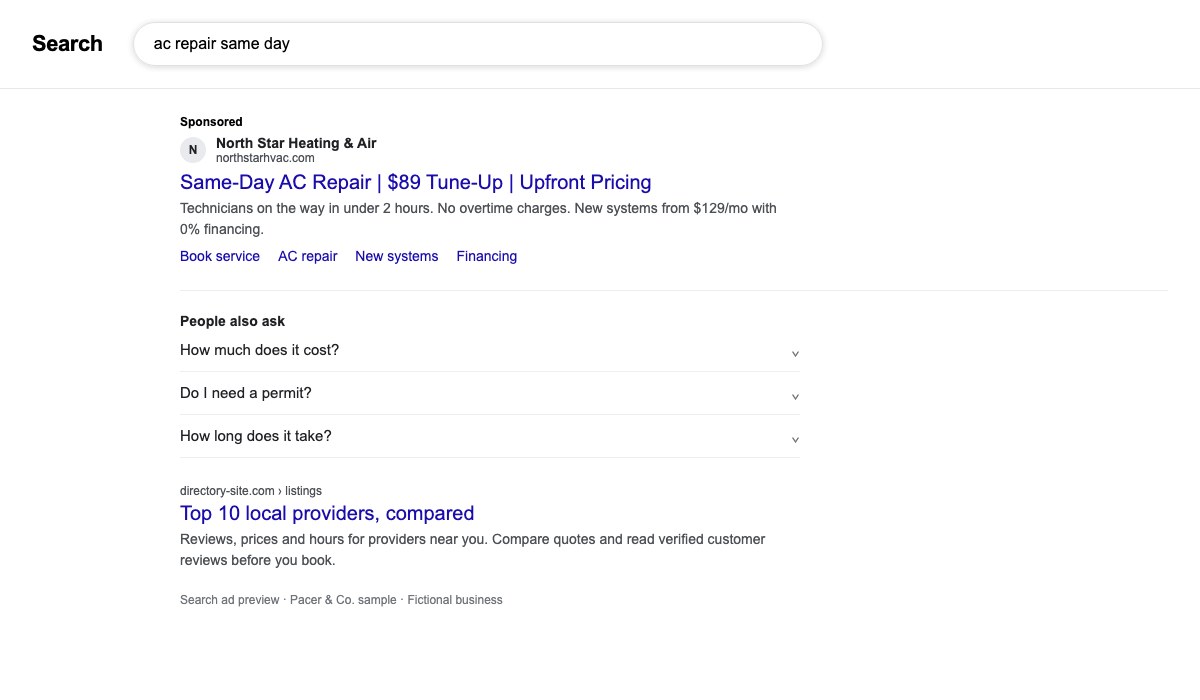Image resolution: width=1200 pixels, height=700 pixels.
Task: Open the Same-Day AC Repair ad headline
Action: coord(416,182)
